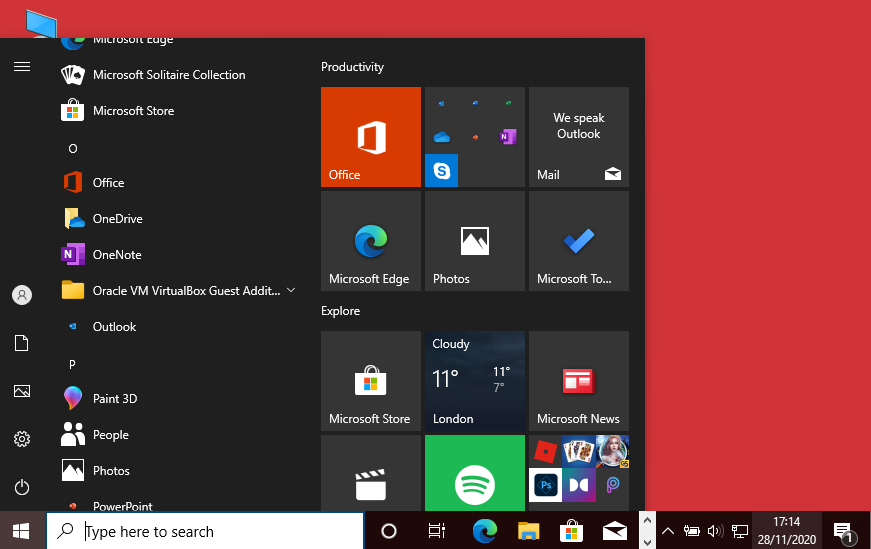Image resolution: width=871 pixels, height=549 pixels.
Task: Open OneNote icon in the folder tile
Action: click(508, 137)
